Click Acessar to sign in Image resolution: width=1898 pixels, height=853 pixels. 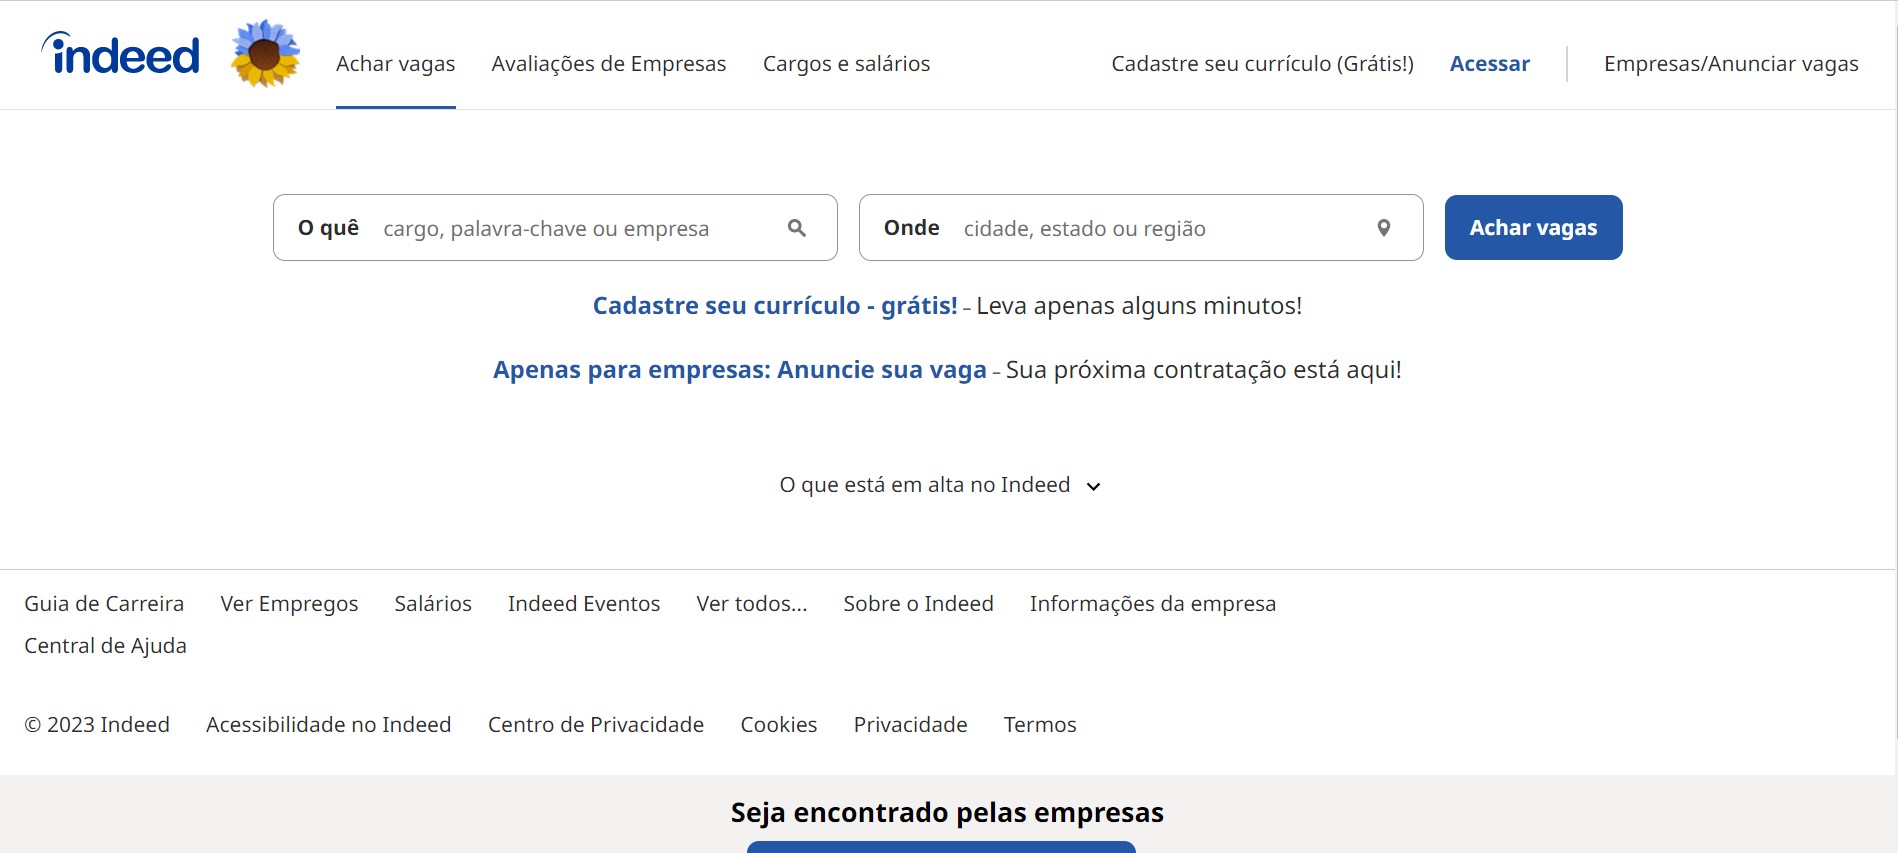[x=1489, y=63]
